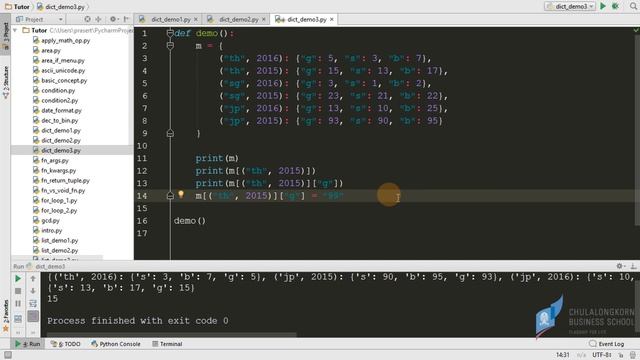Open the dict_demo3 run configuration dropdown
The width and height of the screenshot is (640, 360).
tap(570, 6)
